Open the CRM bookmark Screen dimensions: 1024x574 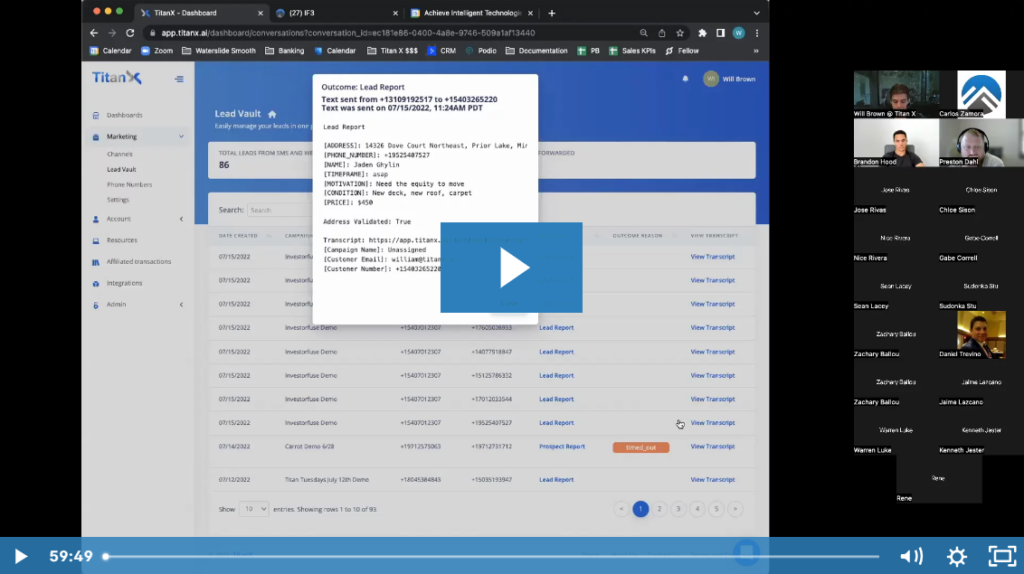(441, 51)
